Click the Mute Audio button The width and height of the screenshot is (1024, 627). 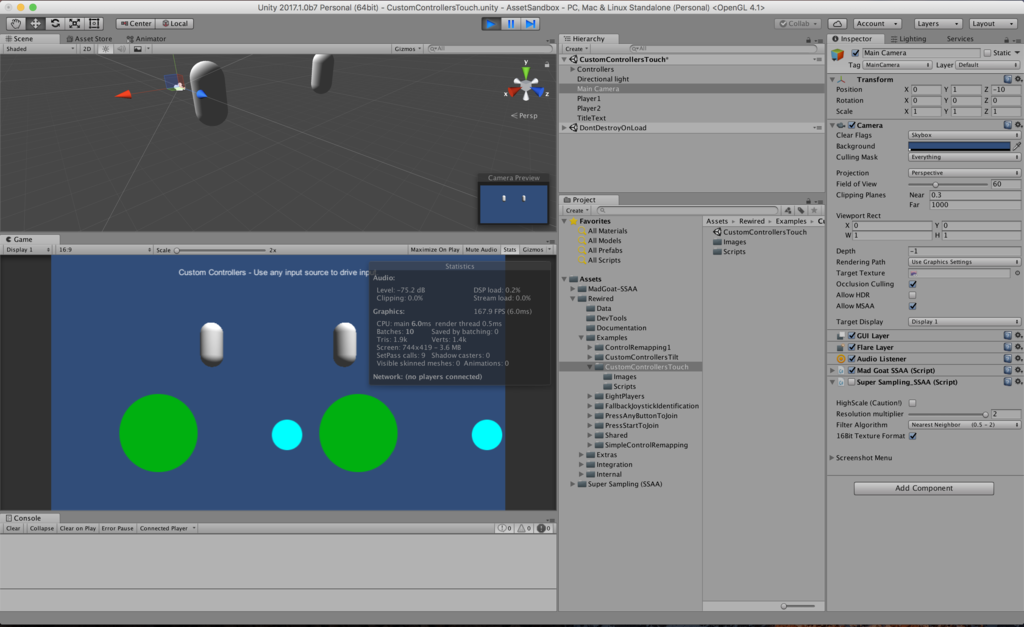coord(481,249)
